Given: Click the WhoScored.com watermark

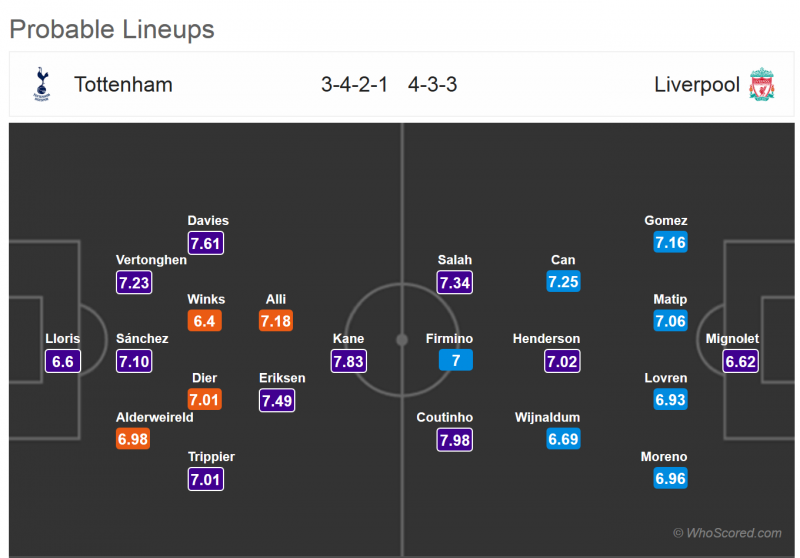Looking at the screenshot, I should (727, 533).
